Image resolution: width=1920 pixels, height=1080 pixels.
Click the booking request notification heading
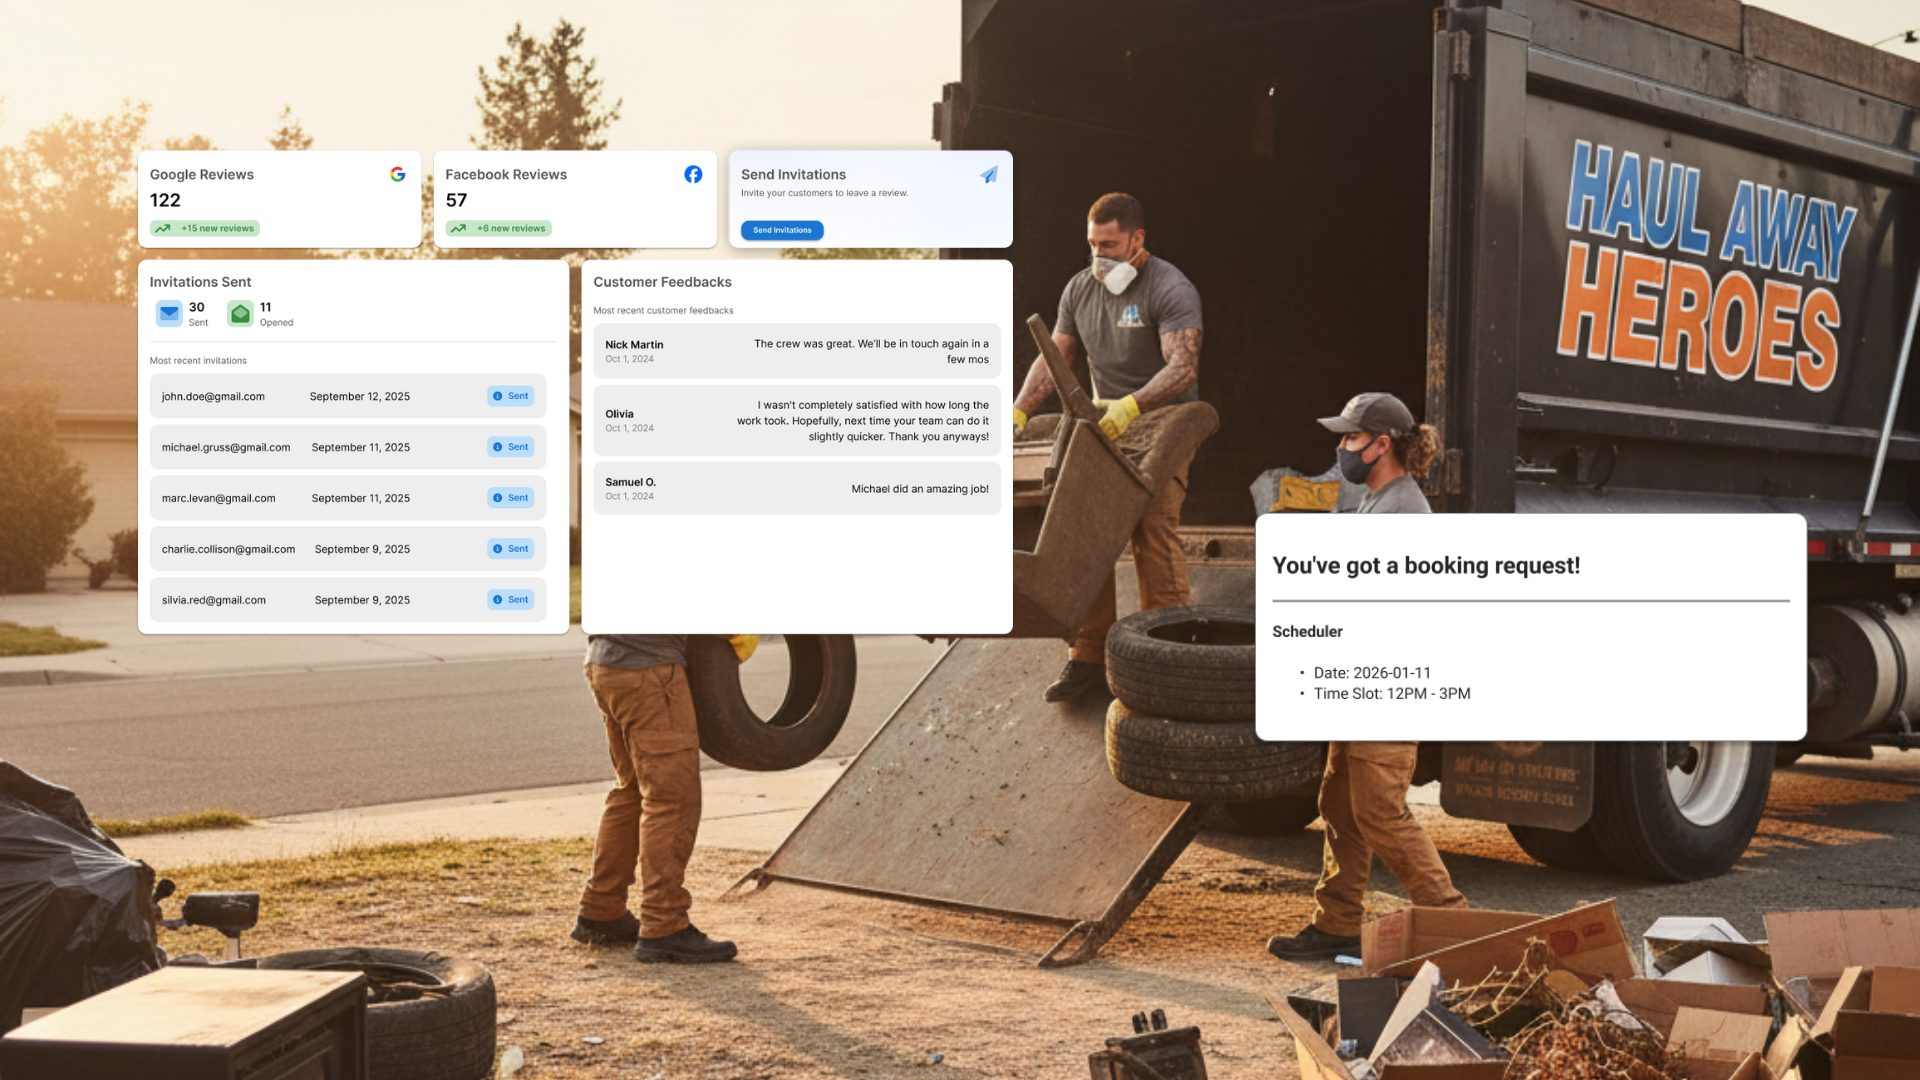(x=1426, y=565)
